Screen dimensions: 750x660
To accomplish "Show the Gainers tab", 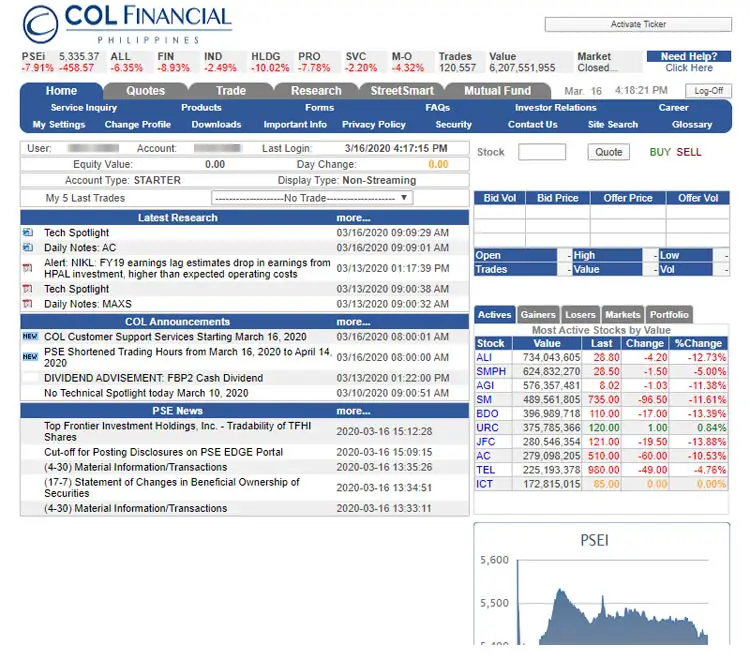I will 538,315.
